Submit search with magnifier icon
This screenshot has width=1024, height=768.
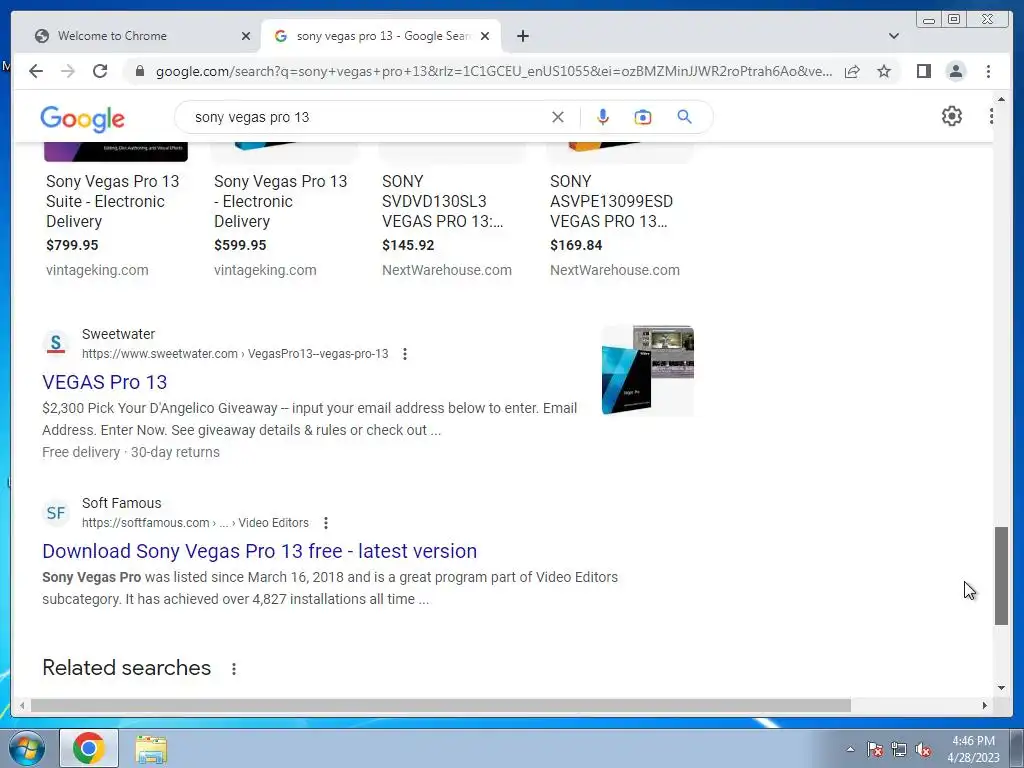[684, 117]
